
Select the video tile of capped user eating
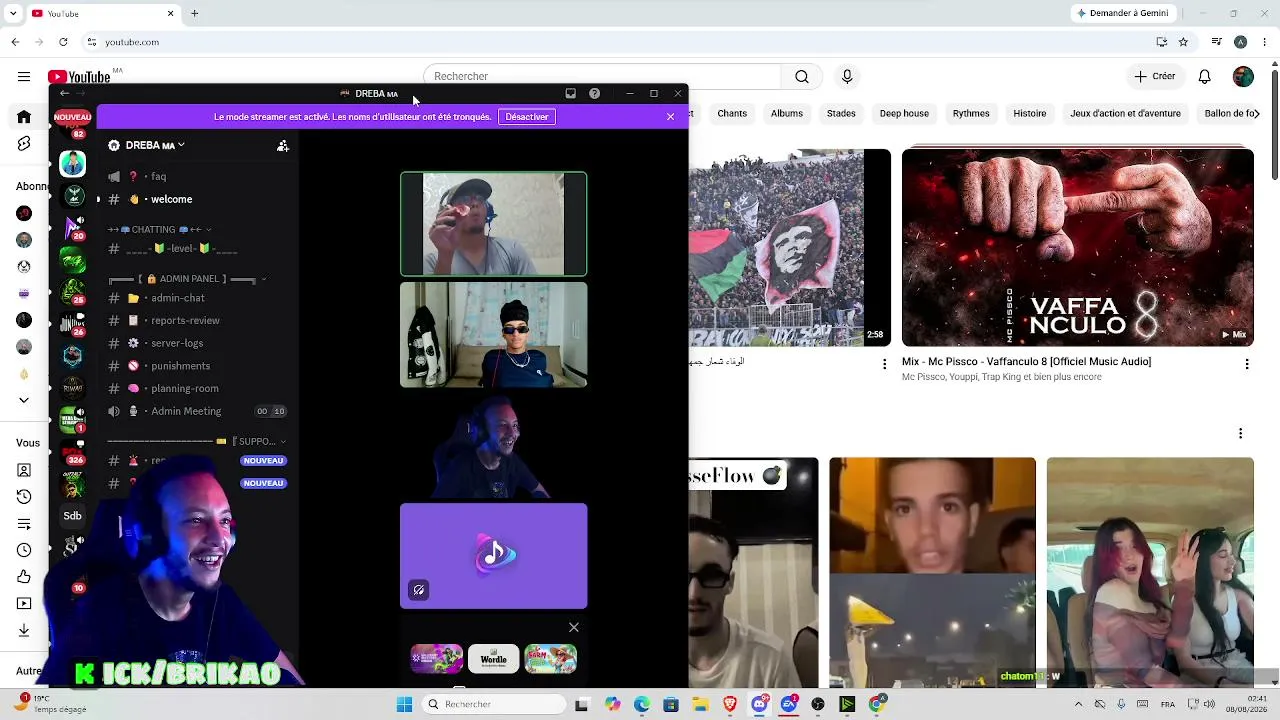click(x=494, y=224)
